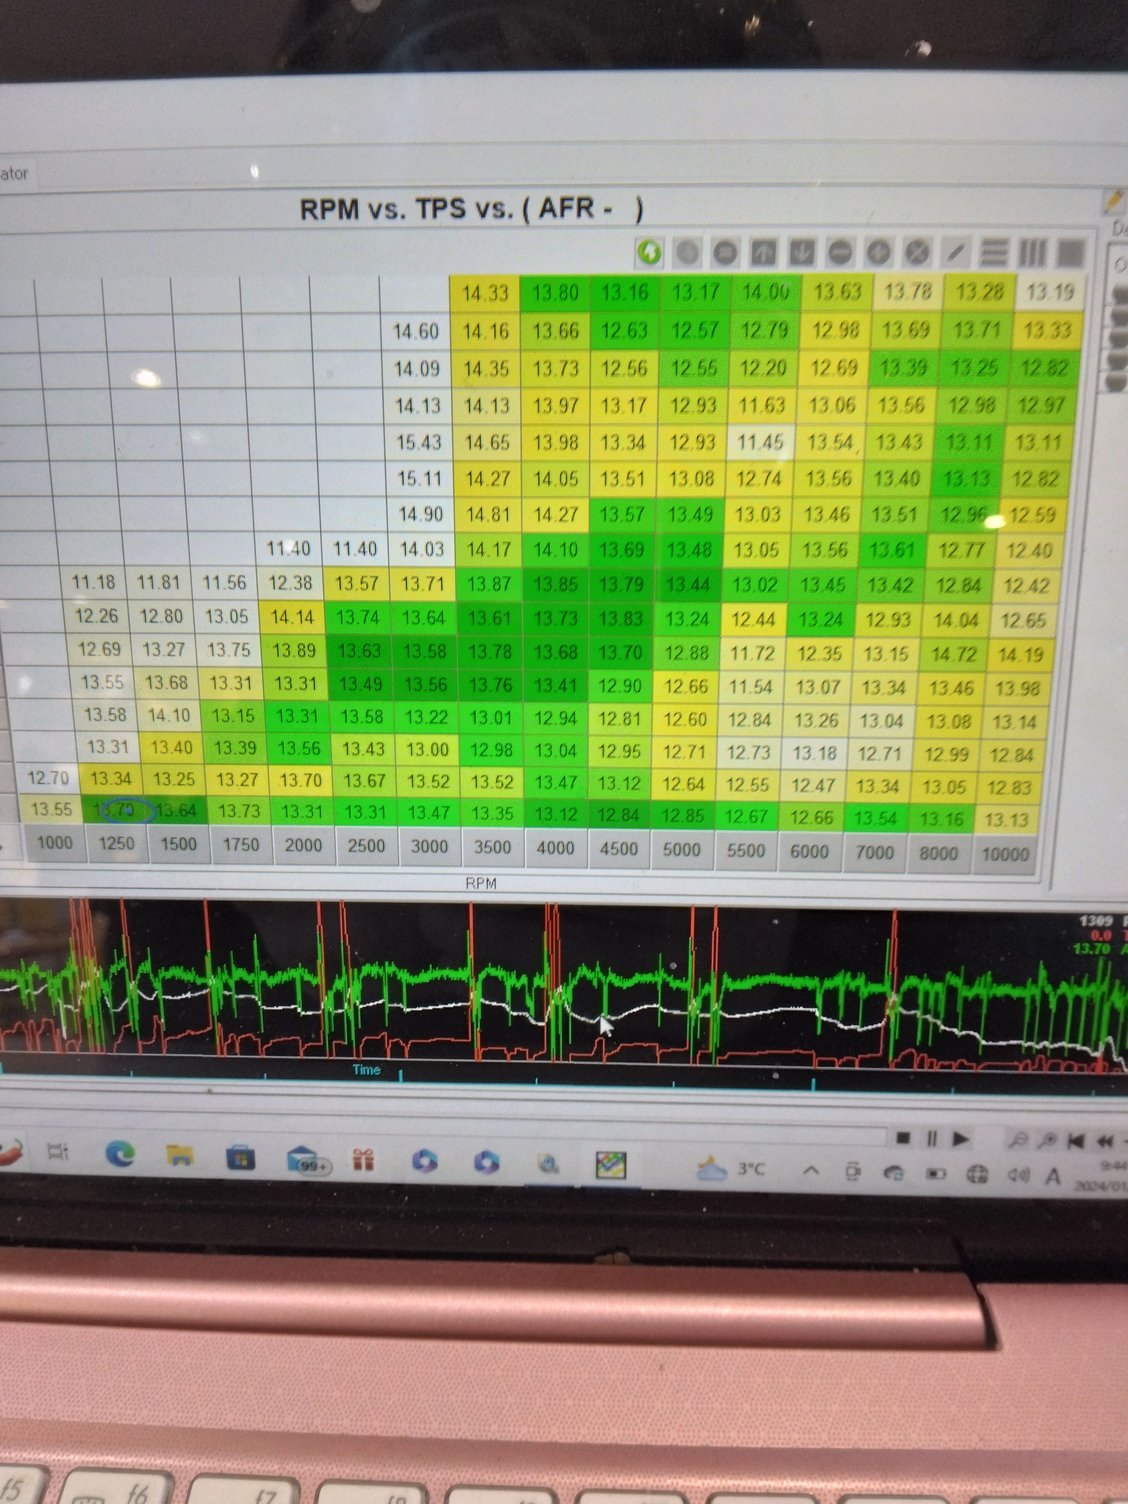Screen dimensions: 1128x1504
Task: Open File Explorer from the taskbar
Action: pyautogui.click(x=180, y=1157)
